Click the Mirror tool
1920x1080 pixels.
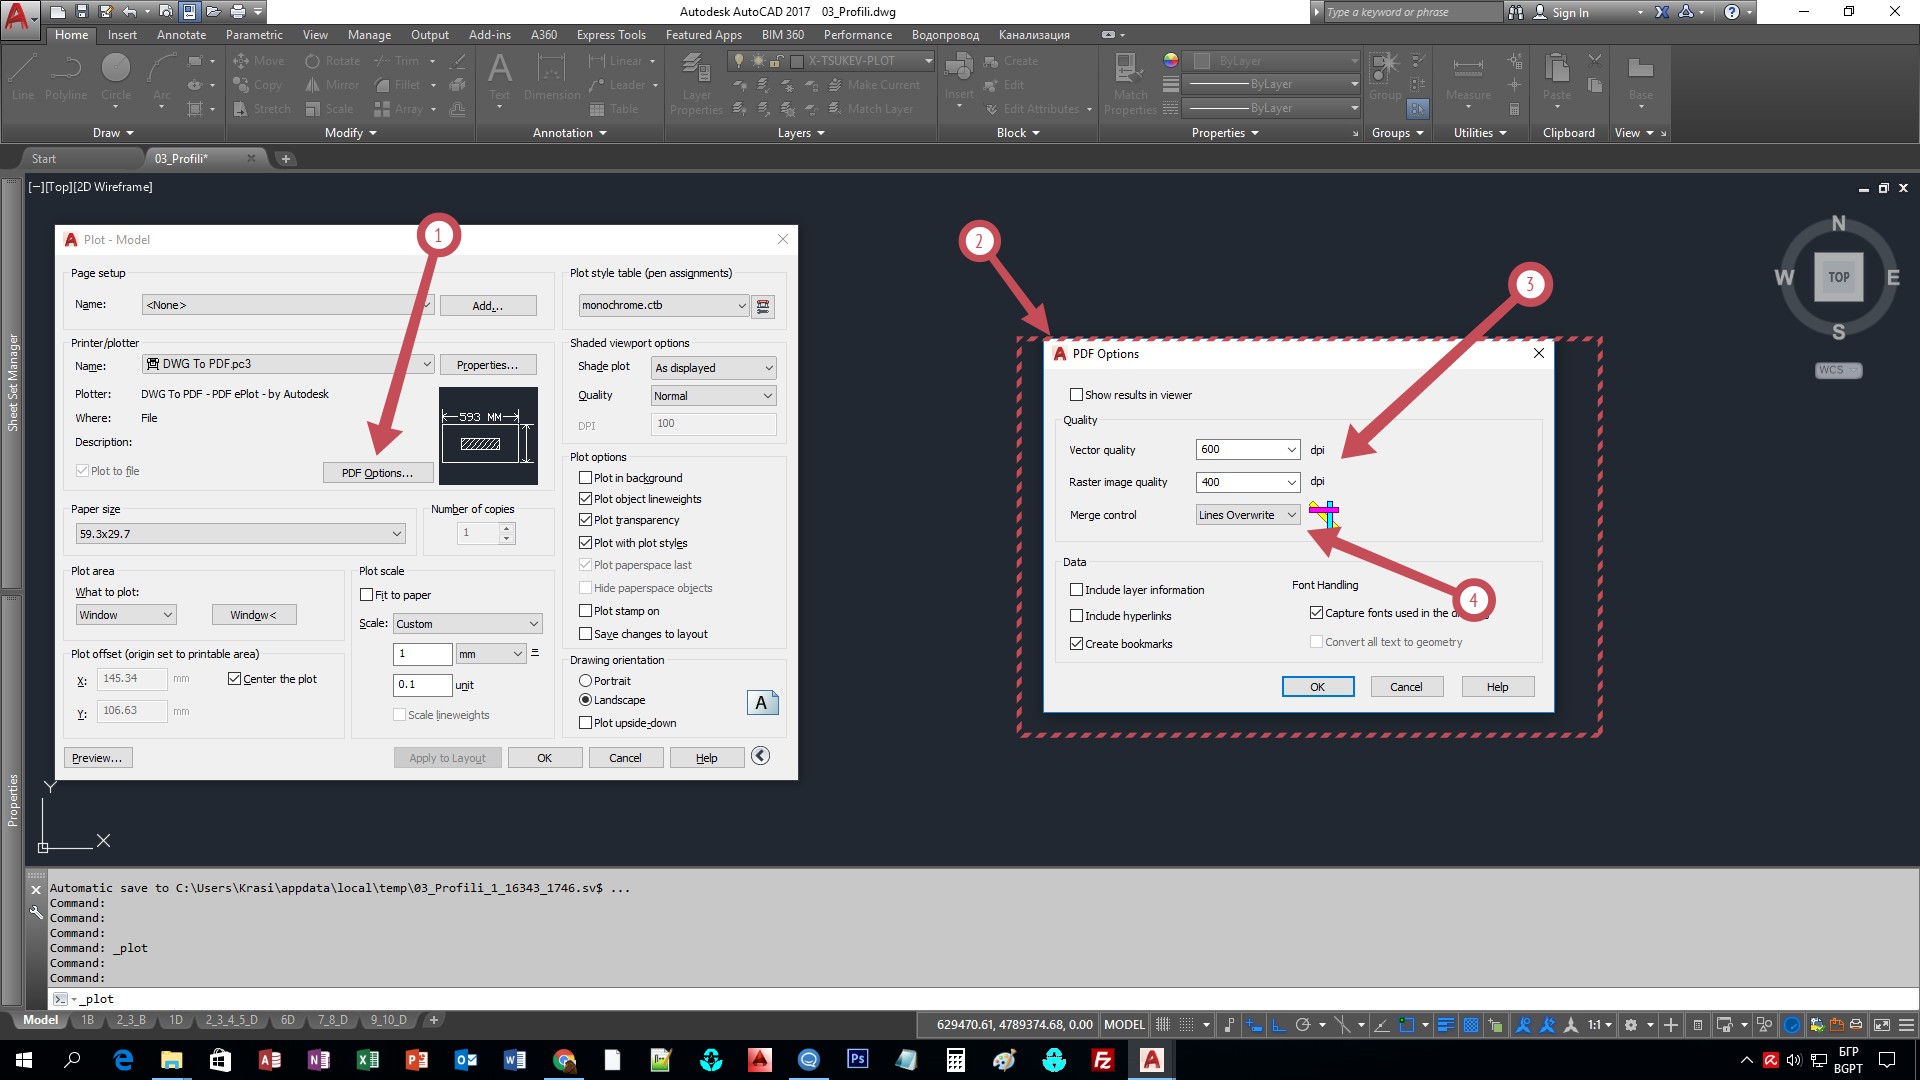coord(333,85)
